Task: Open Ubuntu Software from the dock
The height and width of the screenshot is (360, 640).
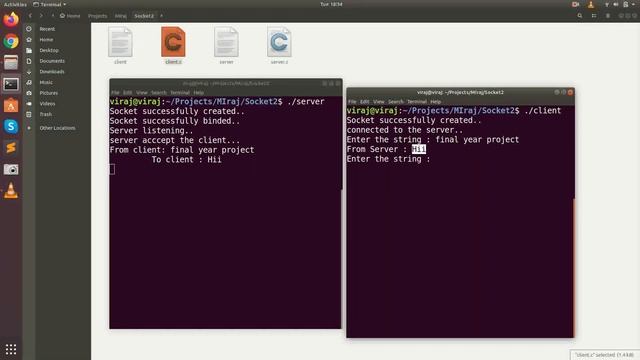Action: click(x=11, y=106)
